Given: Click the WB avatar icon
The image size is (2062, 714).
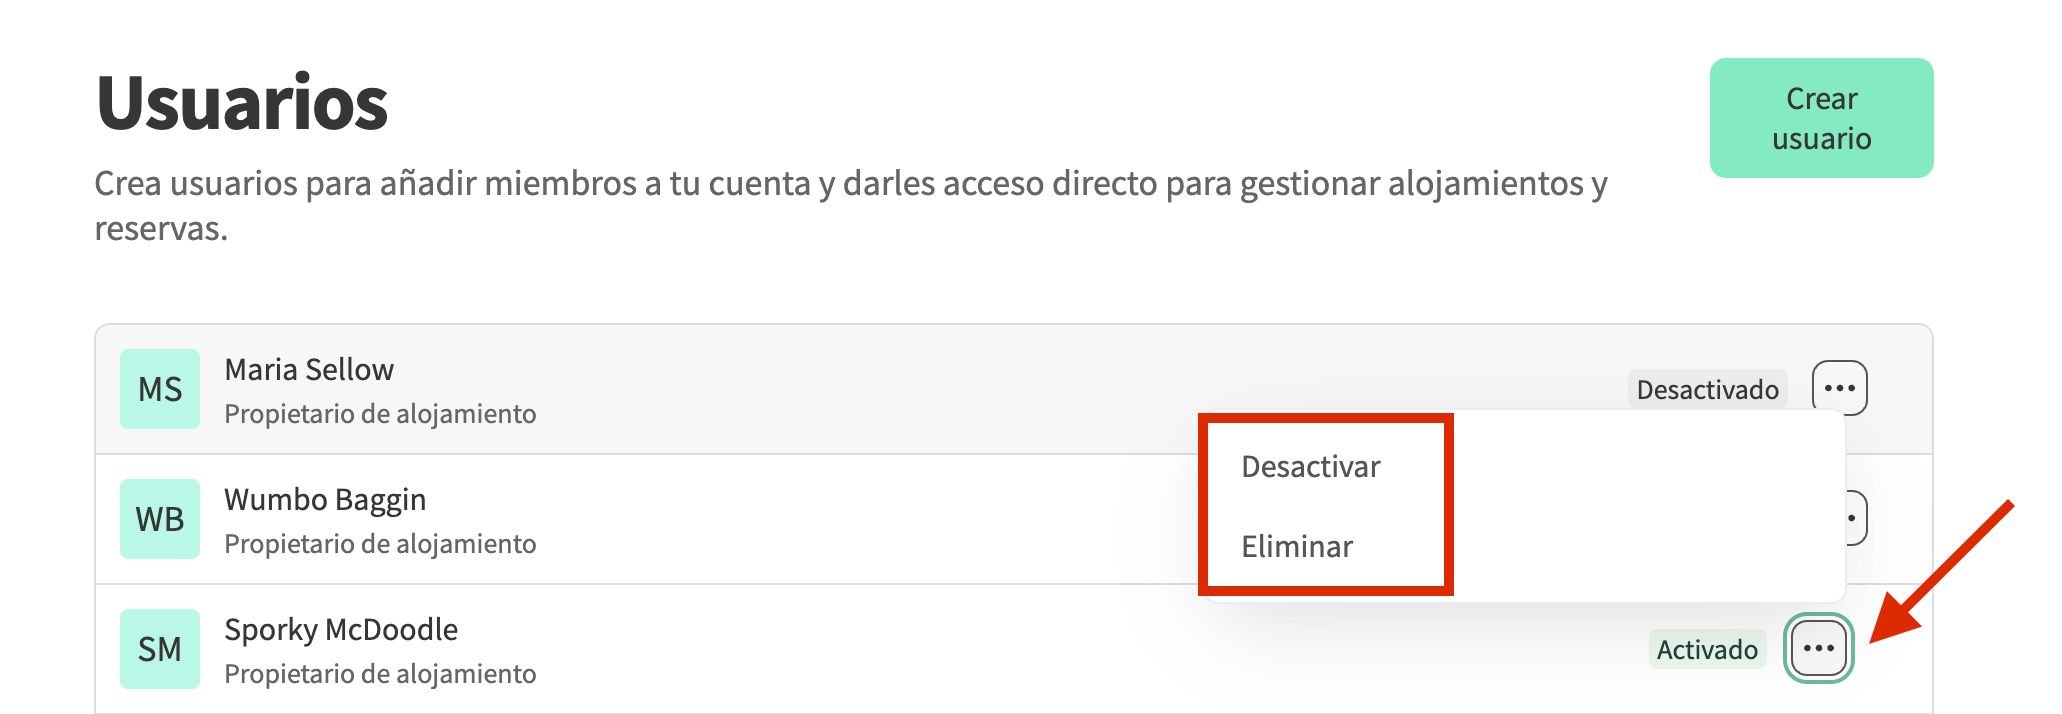Looking at the screenshot, I should click(x=160, y=519).
